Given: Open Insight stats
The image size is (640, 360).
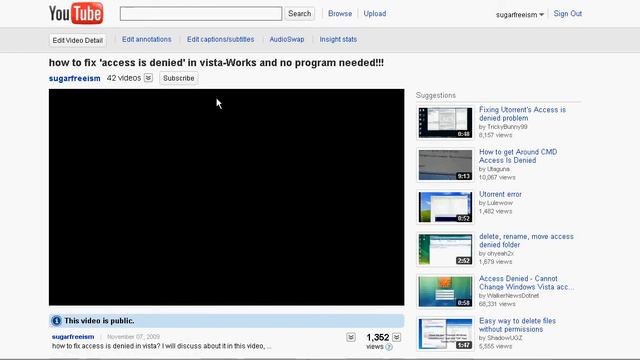Looking at the screenshot, I should (x=338, y=39).
